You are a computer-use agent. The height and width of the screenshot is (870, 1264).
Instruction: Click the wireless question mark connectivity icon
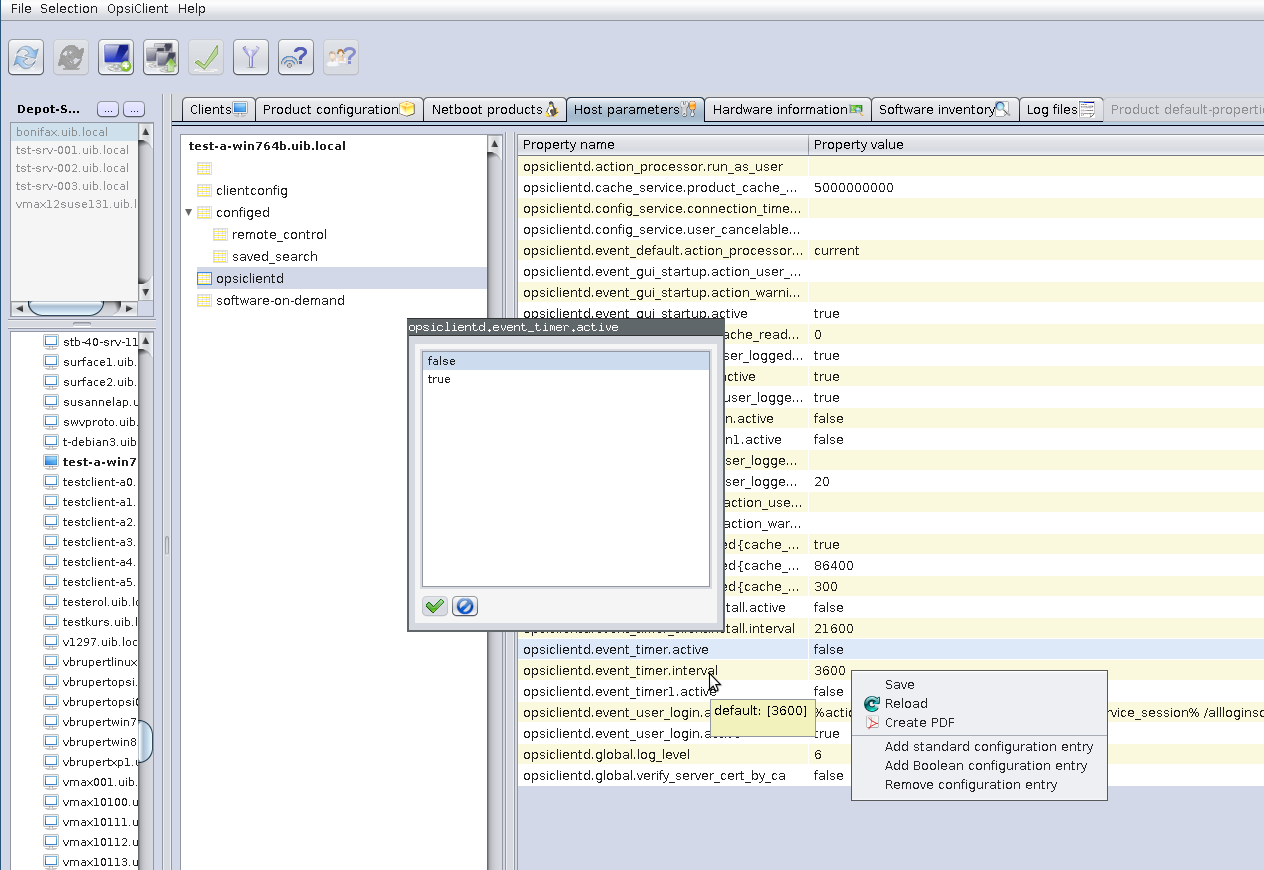coord(296,57)
